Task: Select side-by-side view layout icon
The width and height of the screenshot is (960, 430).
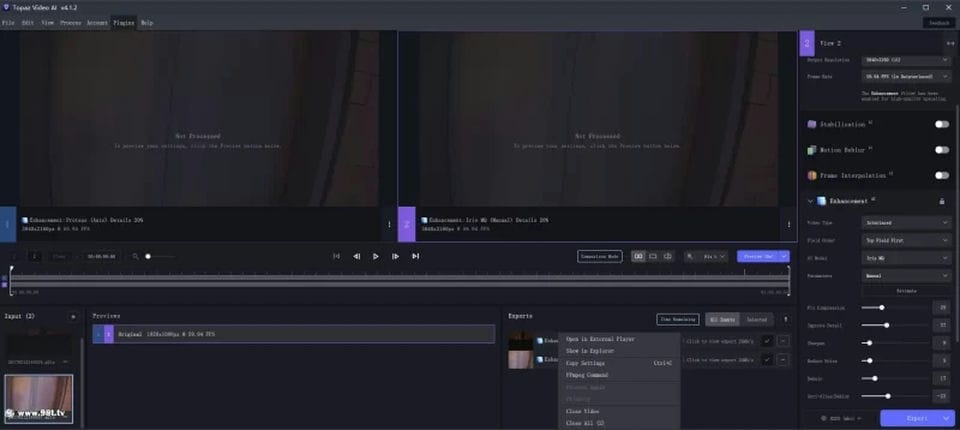Action: pos(639,256)
